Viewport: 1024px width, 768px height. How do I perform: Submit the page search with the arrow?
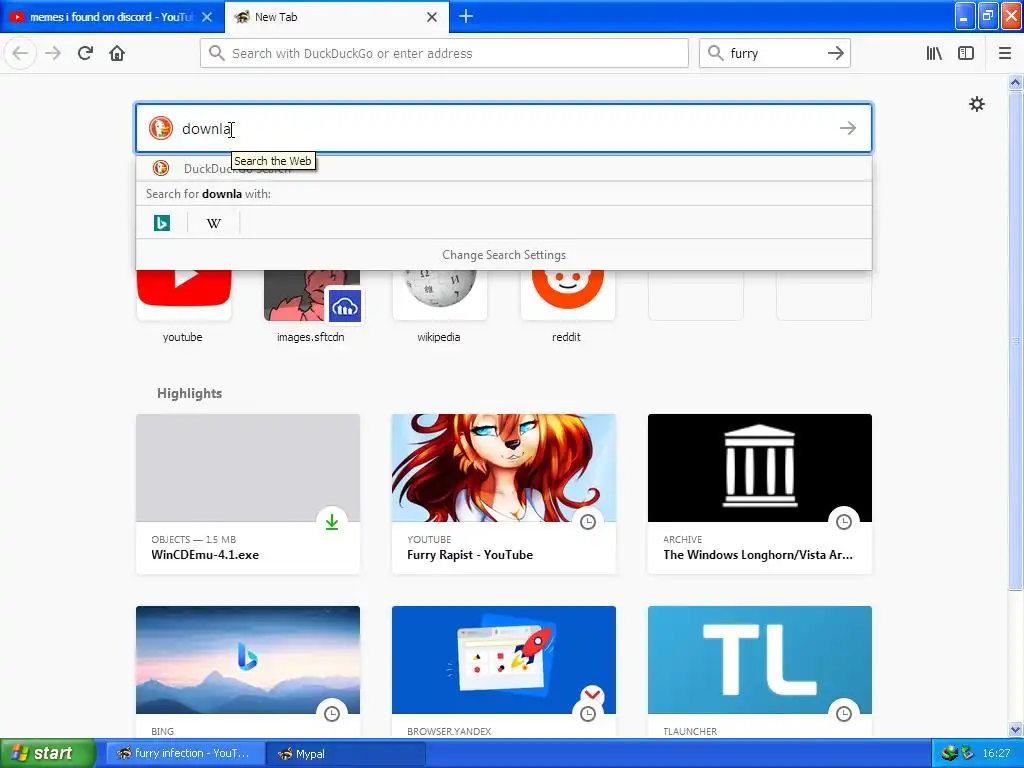(x=847, y=128)
